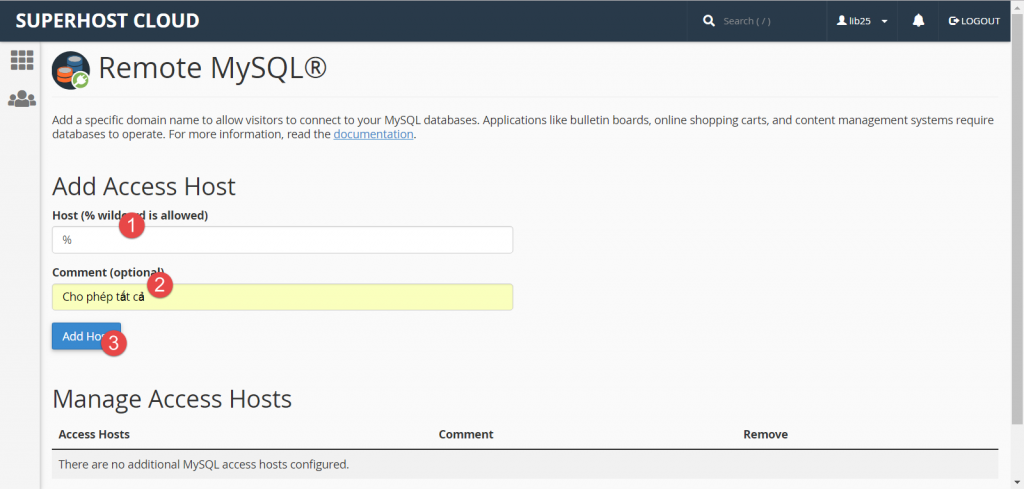Log out using the LOGOUT button
The width and height of the screenshot is (1024, 489).
[974, 21]
